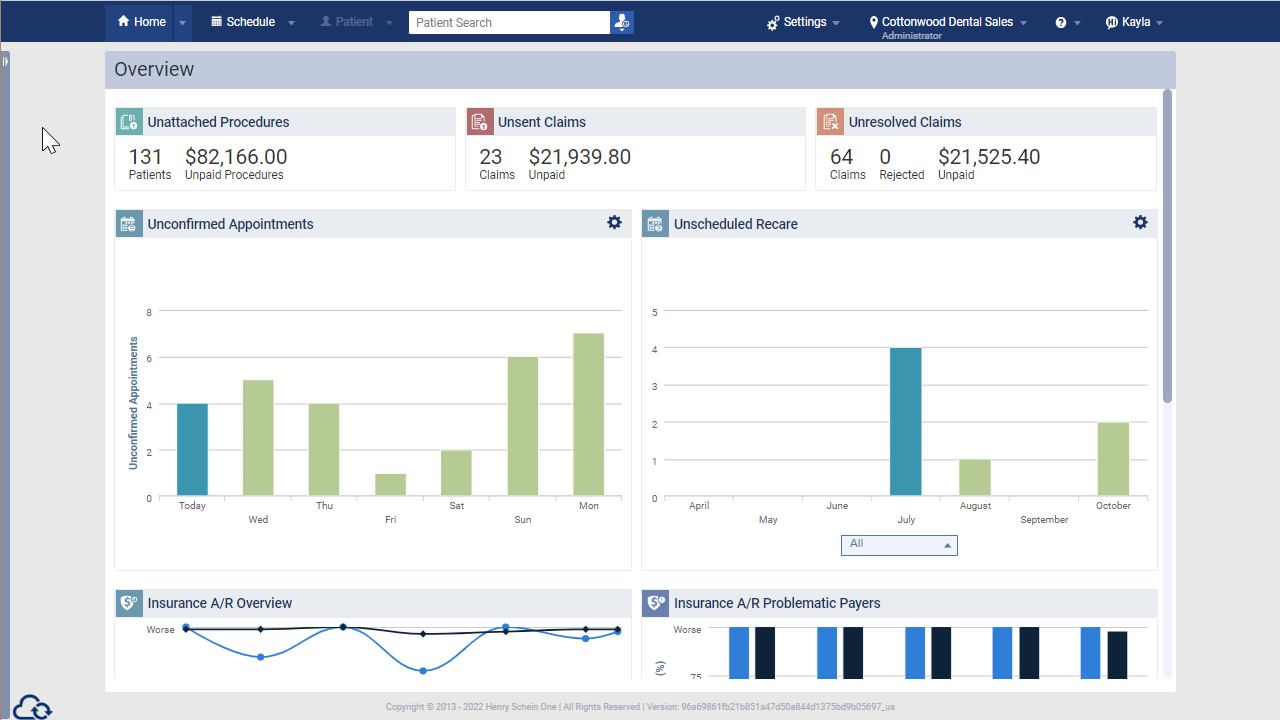Open the Schedule menu
This screenshot has width=1280, height=720.
pos(252,22)
